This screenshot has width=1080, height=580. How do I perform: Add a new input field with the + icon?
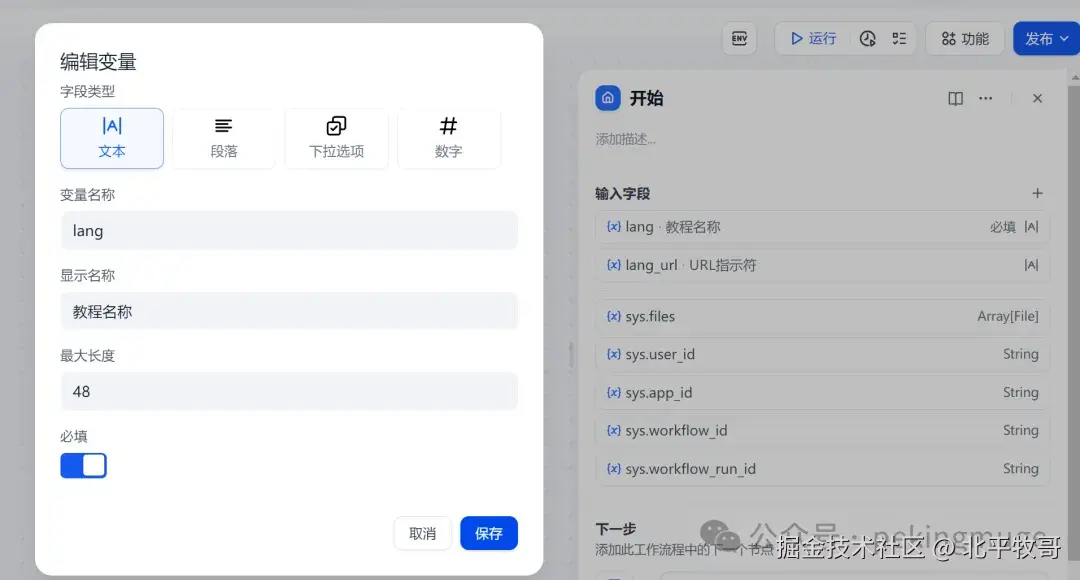(1037, 193)
